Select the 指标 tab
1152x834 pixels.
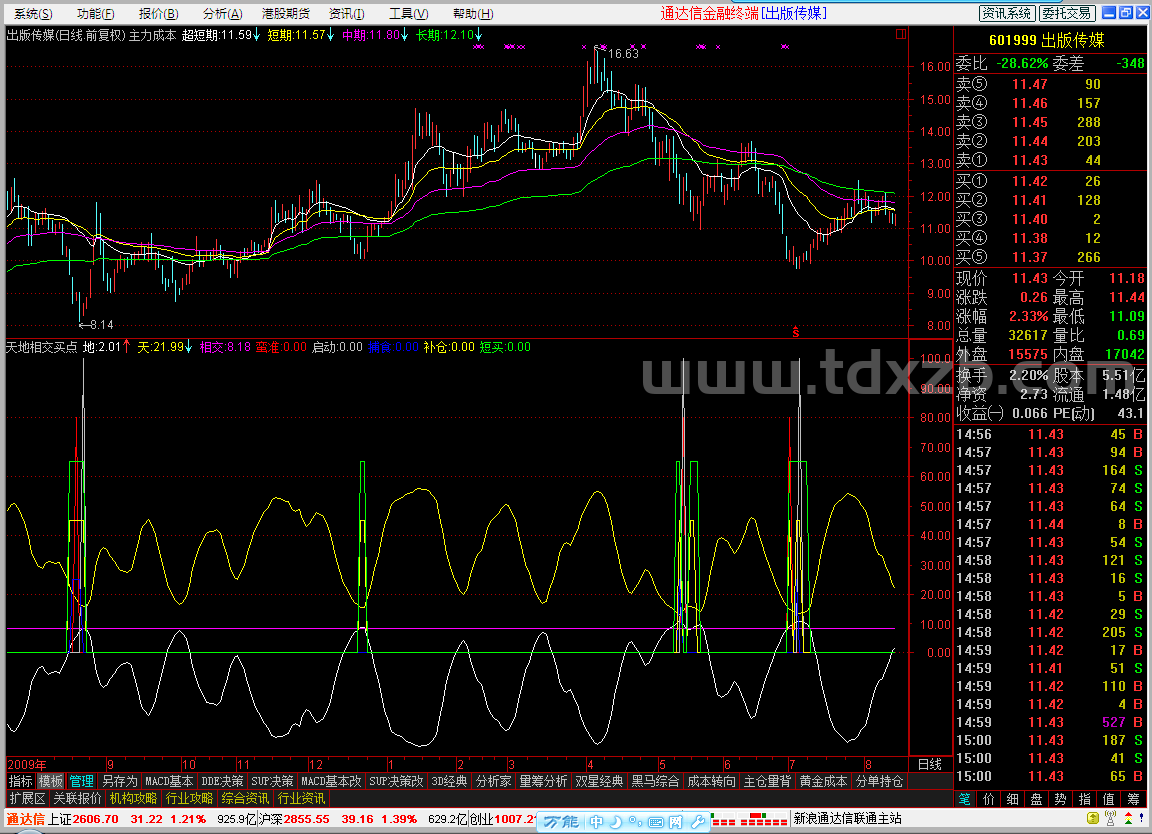(21, 781)
